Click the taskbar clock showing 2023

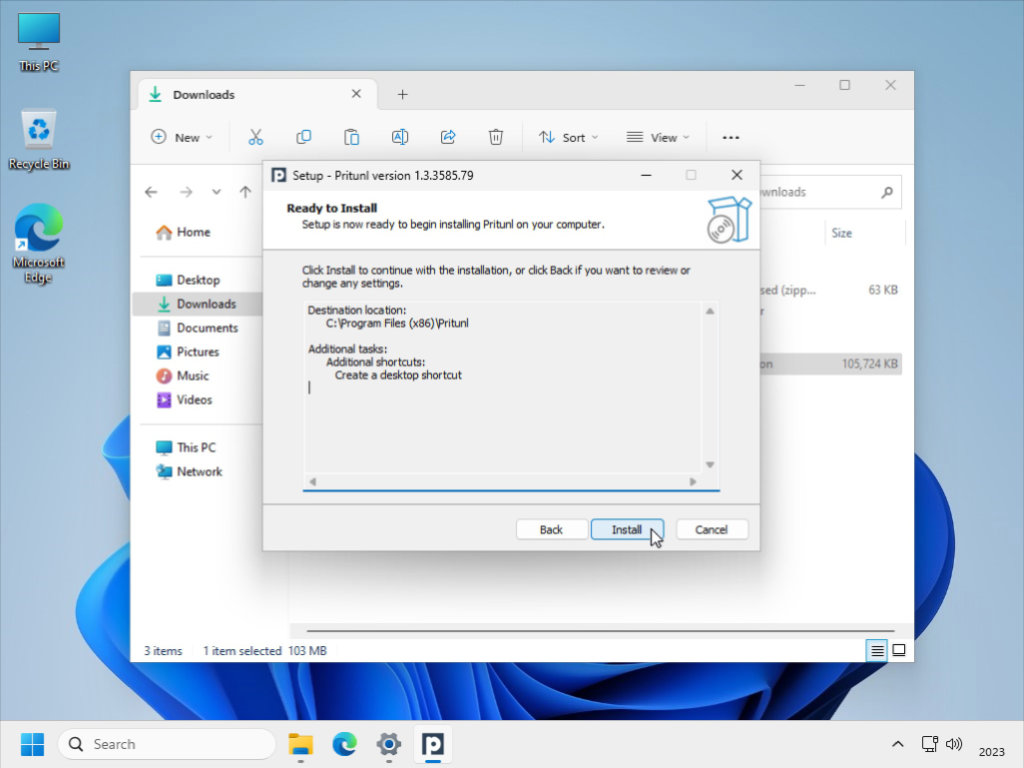point(991,752)
